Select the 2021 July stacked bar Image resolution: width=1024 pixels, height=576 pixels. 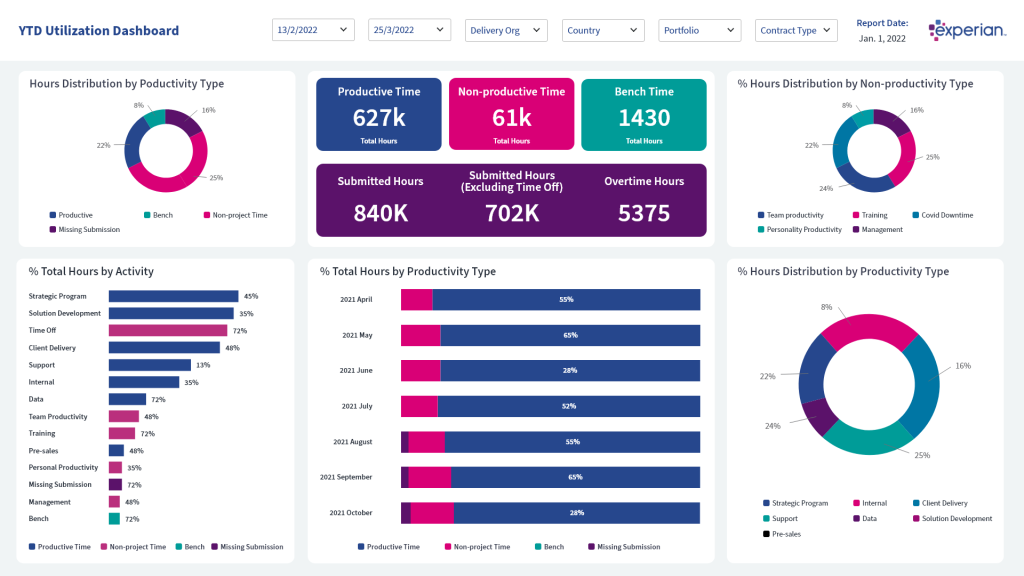click(x=550, y=406)
